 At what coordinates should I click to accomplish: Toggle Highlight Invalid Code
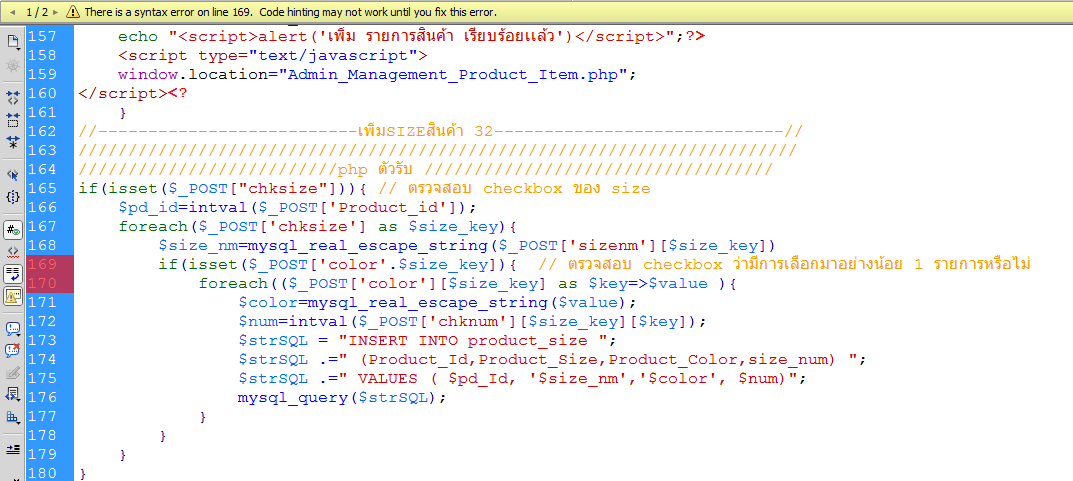click(13, 251)
